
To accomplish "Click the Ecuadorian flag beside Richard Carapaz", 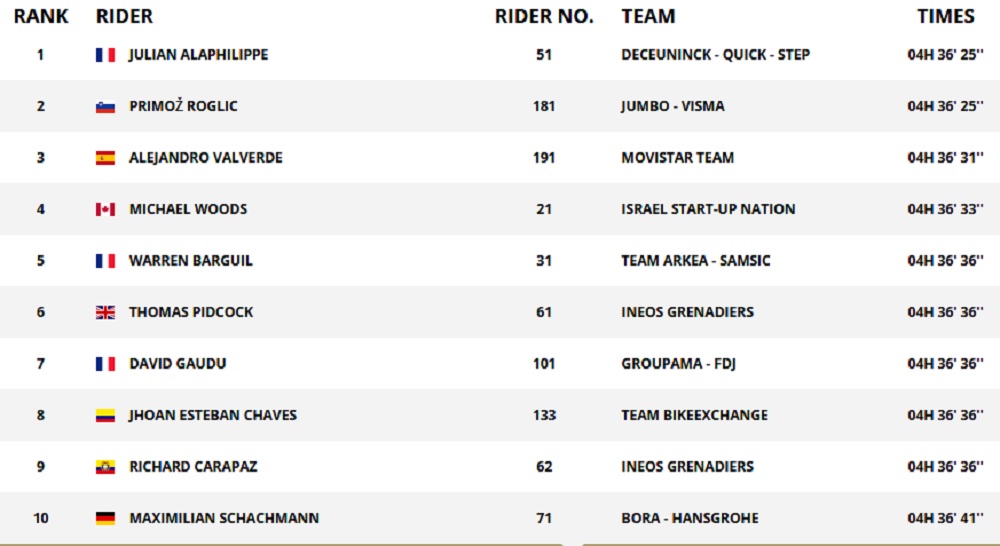I will [x=105, y=467].
